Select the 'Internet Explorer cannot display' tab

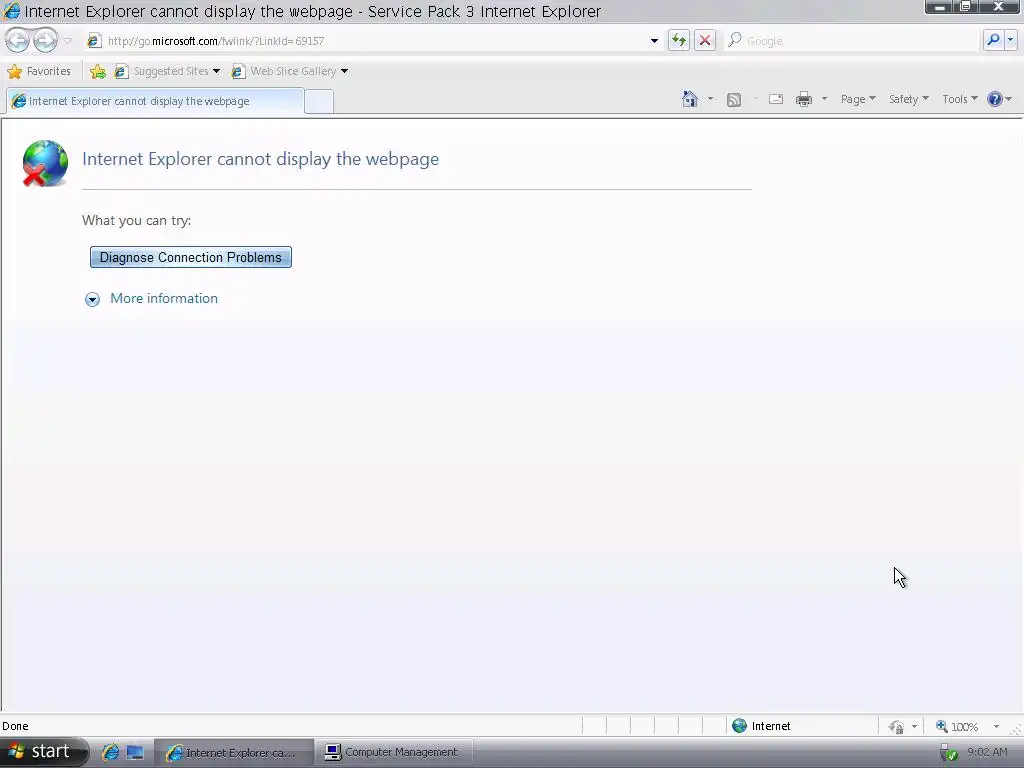point(155,101)
